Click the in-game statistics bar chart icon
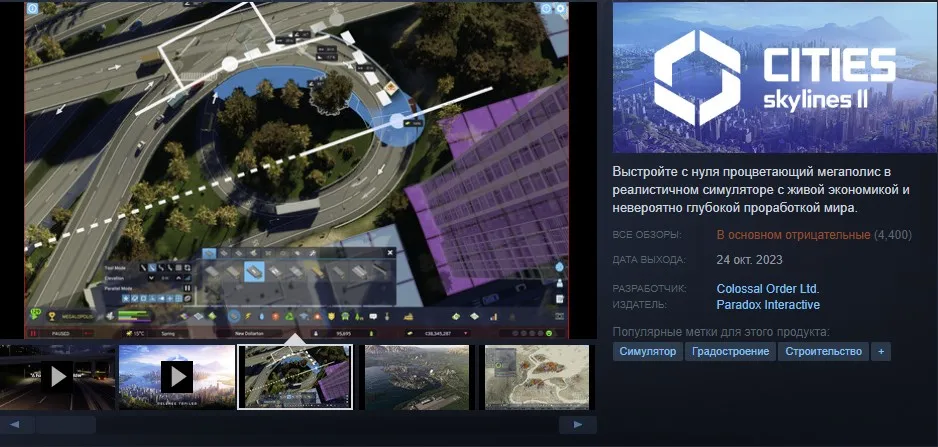938x447 pixels. [x=494, y=316]
